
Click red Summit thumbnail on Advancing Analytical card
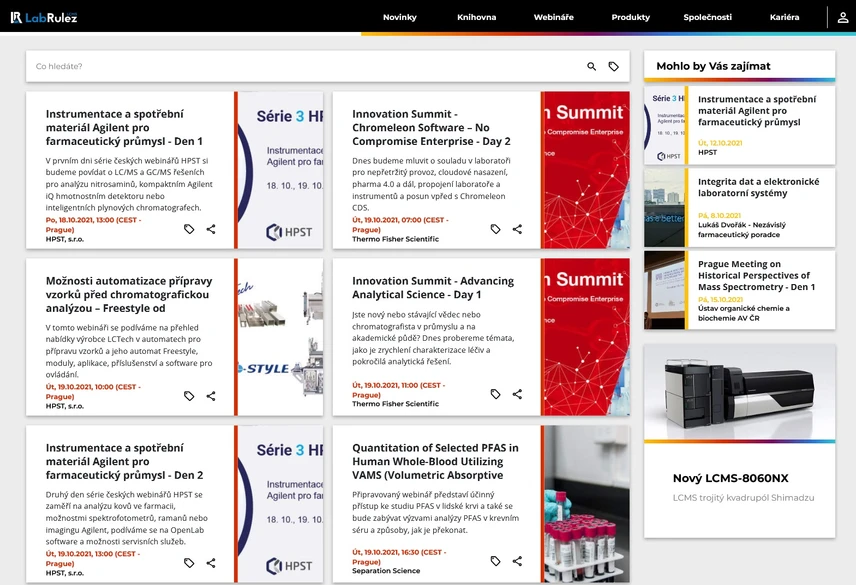pos(587,337)
